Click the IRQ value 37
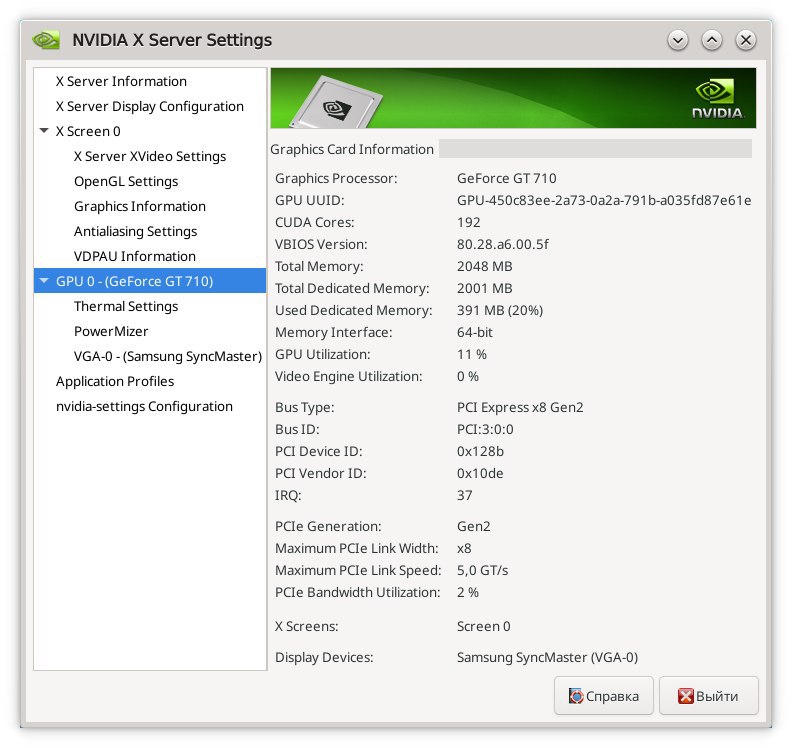The height and width of the screenshot is (748, 792). click(x=464, y=495)
